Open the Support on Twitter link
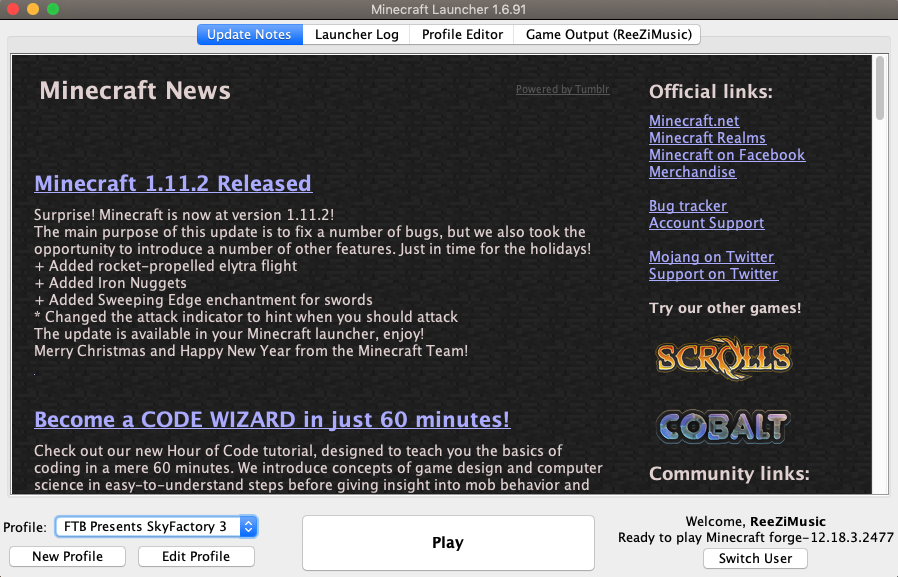Screen dimensions: 898x577 713,274
